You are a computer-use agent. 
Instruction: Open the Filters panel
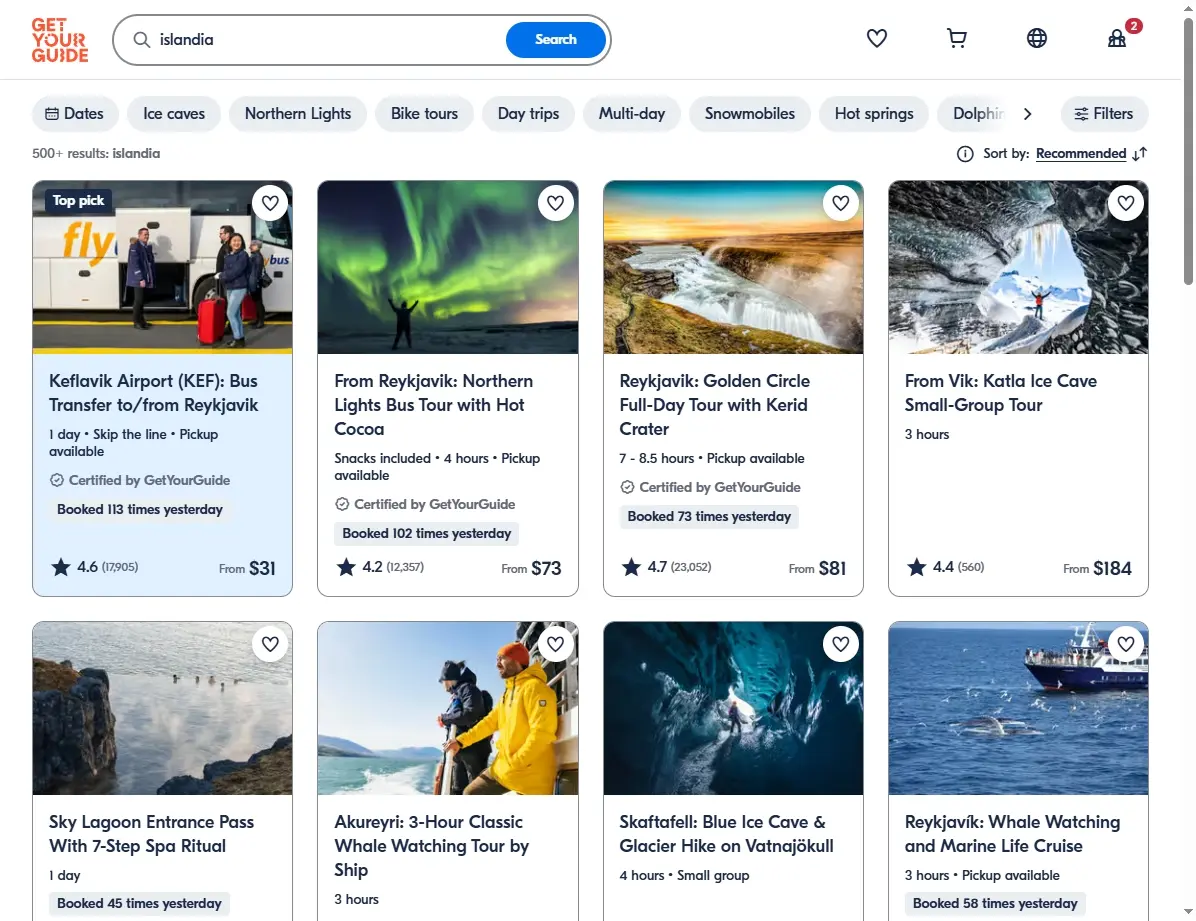[1104, 114]
